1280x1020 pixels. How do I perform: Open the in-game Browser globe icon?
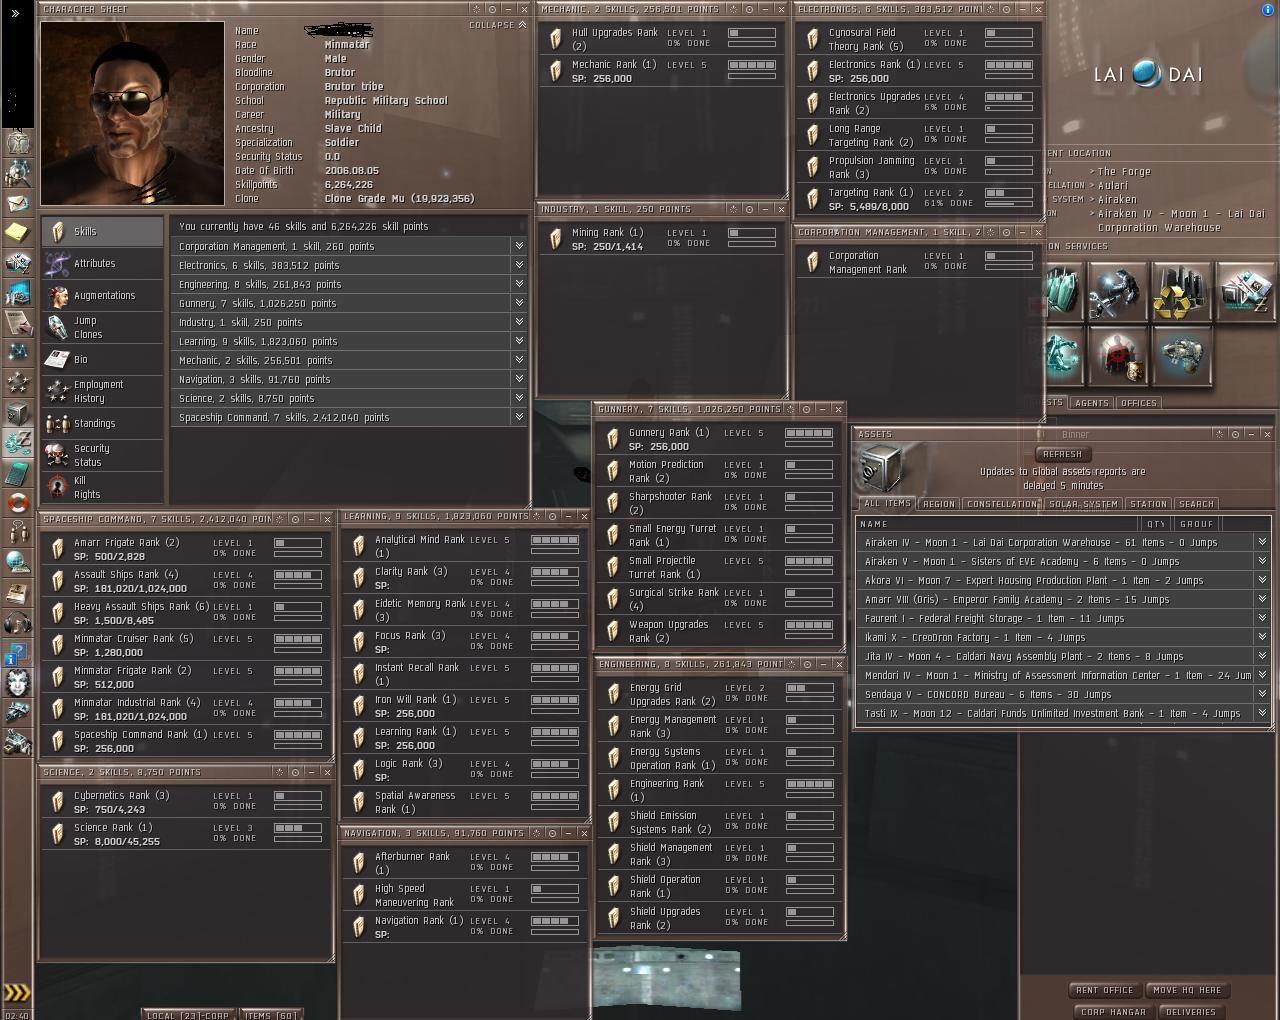click(17, 563)
